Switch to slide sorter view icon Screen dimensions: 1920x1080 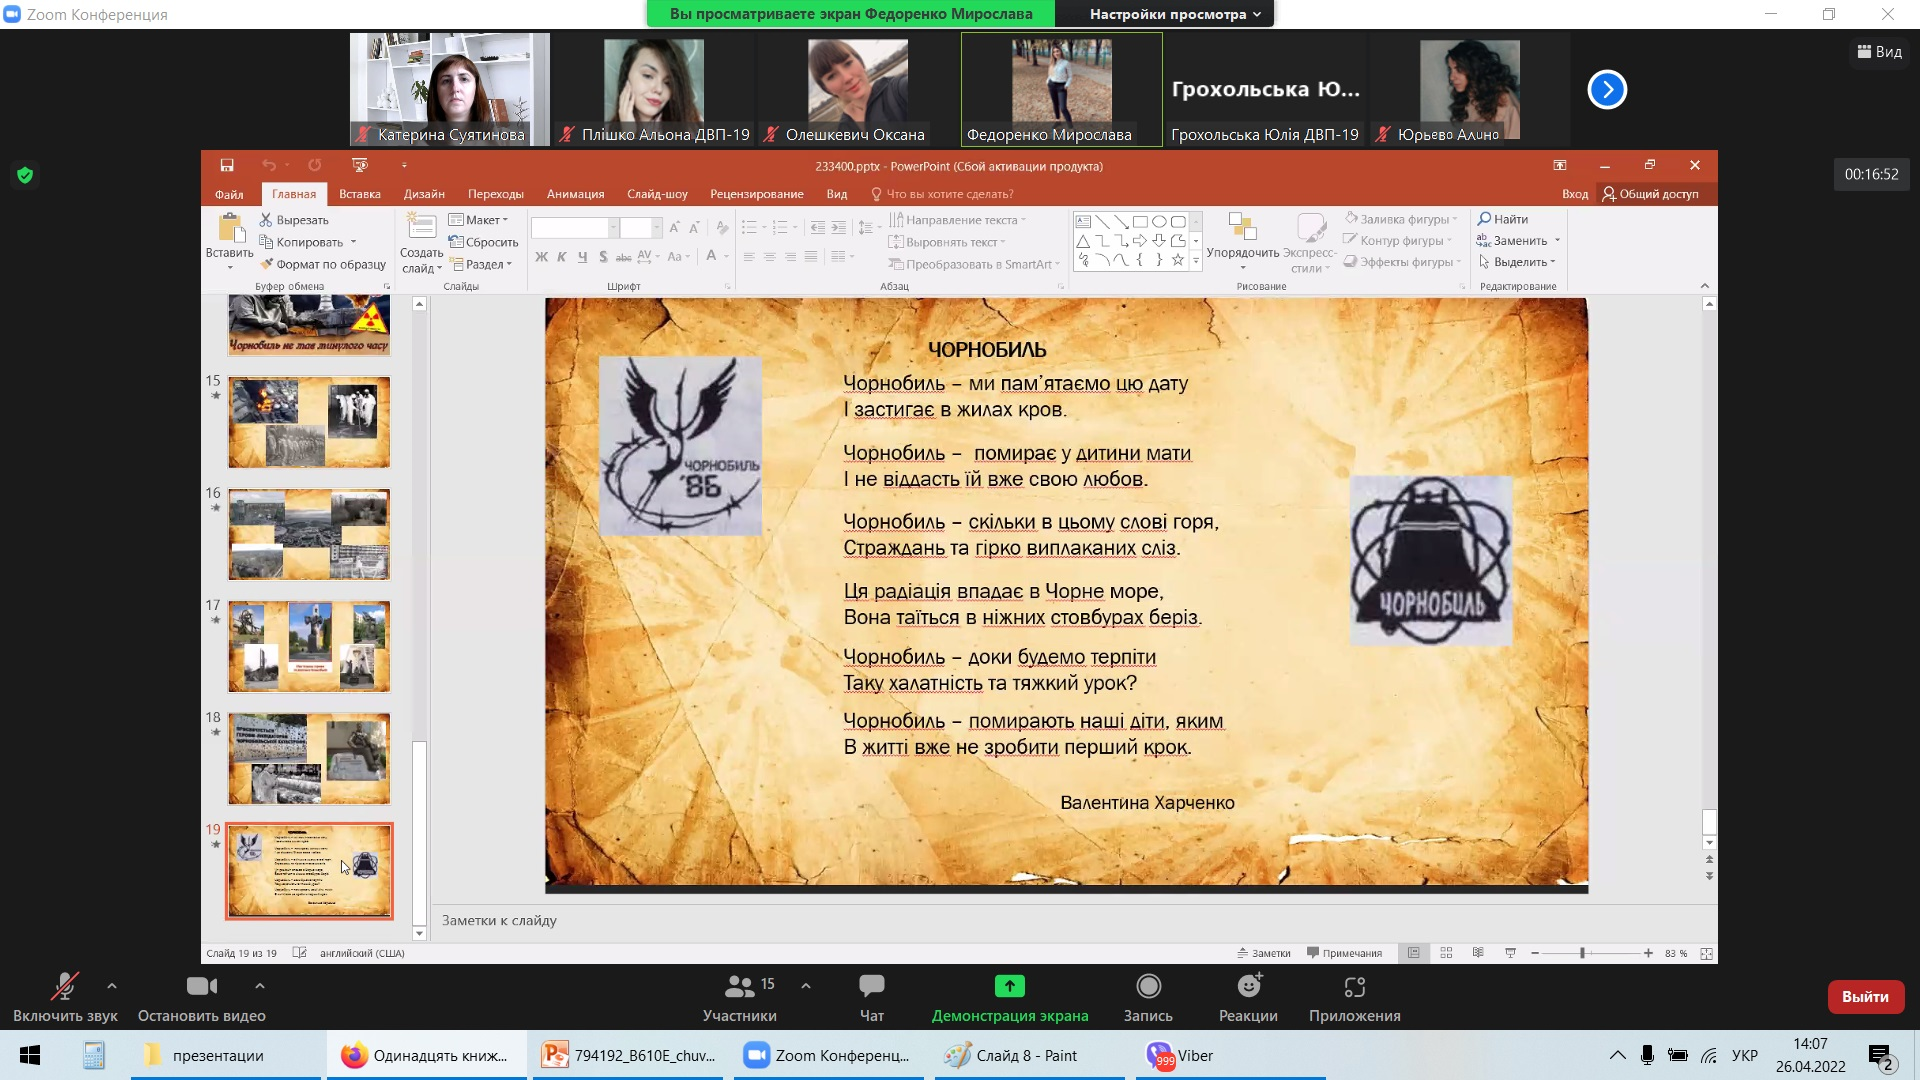pyautogui.click(x=1446, y=953)
